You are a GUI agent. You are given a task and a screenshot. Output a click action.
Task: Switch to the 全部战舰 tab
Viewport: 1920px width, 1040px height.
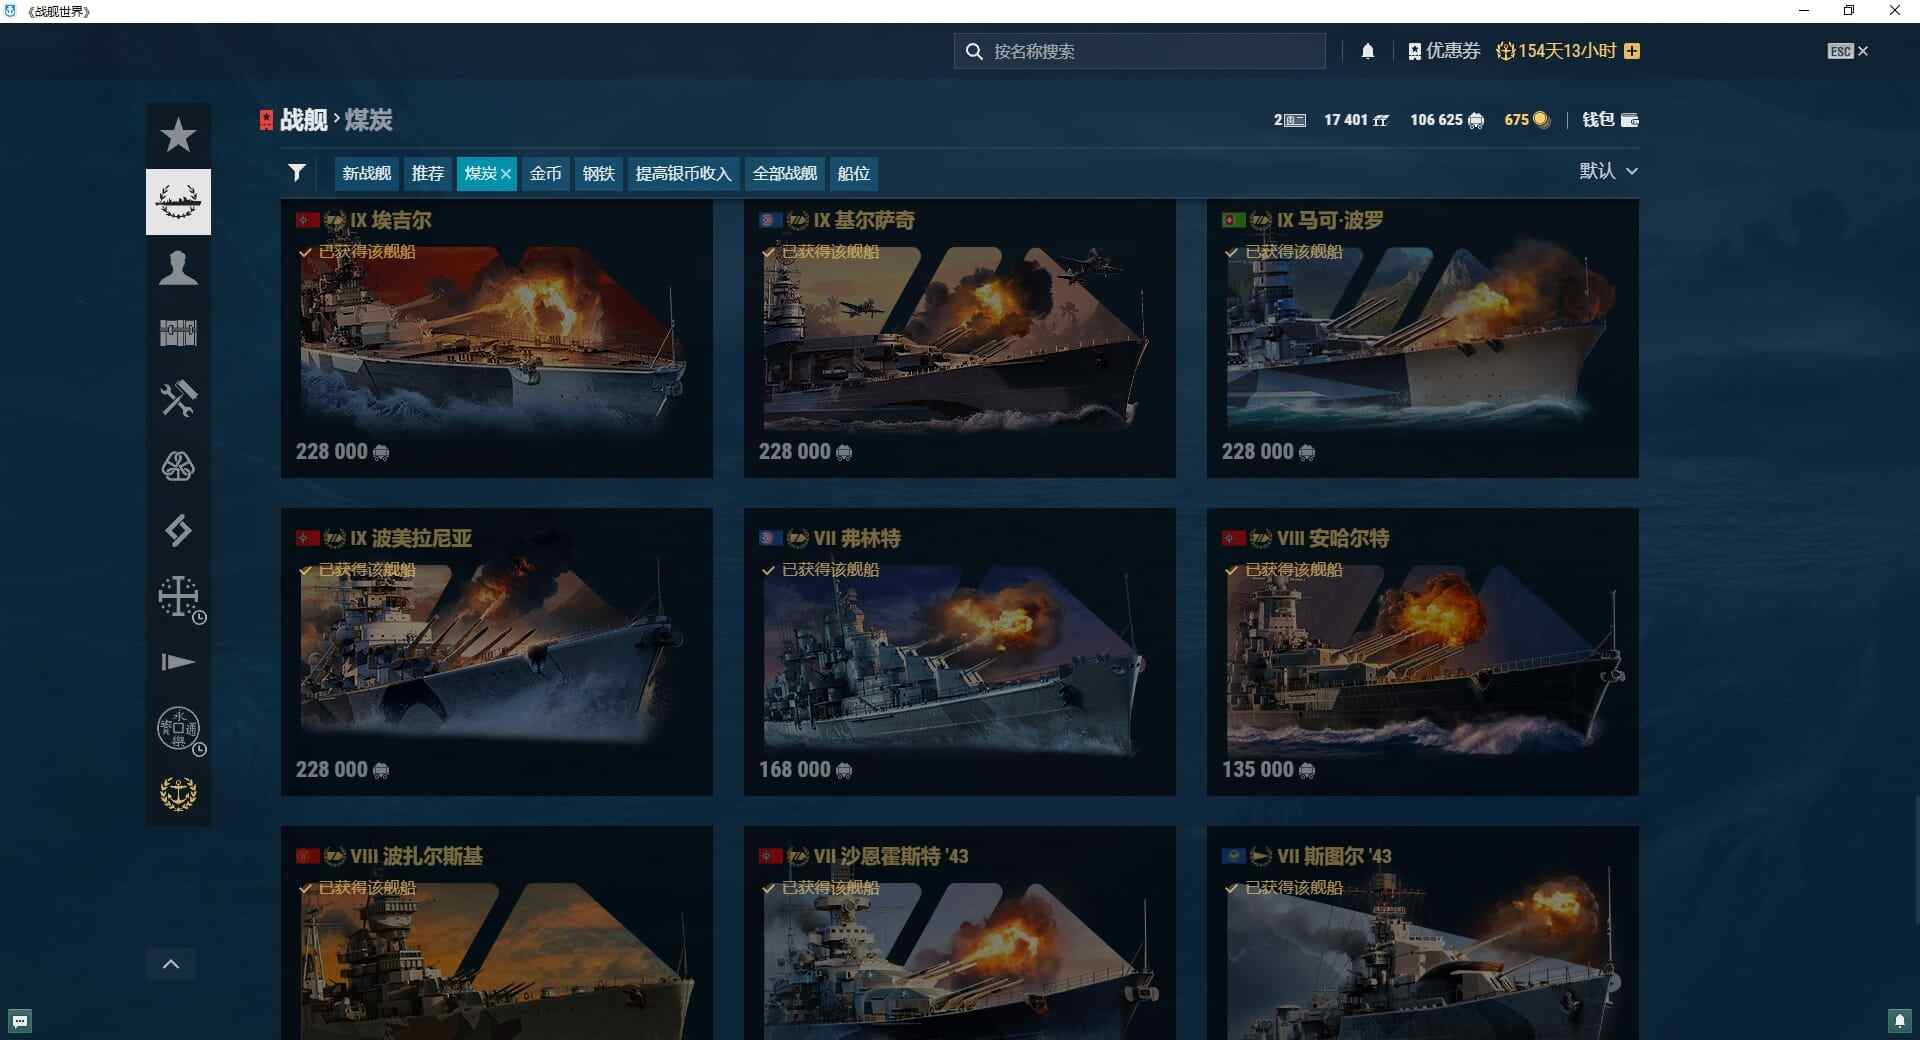[x=784, y=173]
